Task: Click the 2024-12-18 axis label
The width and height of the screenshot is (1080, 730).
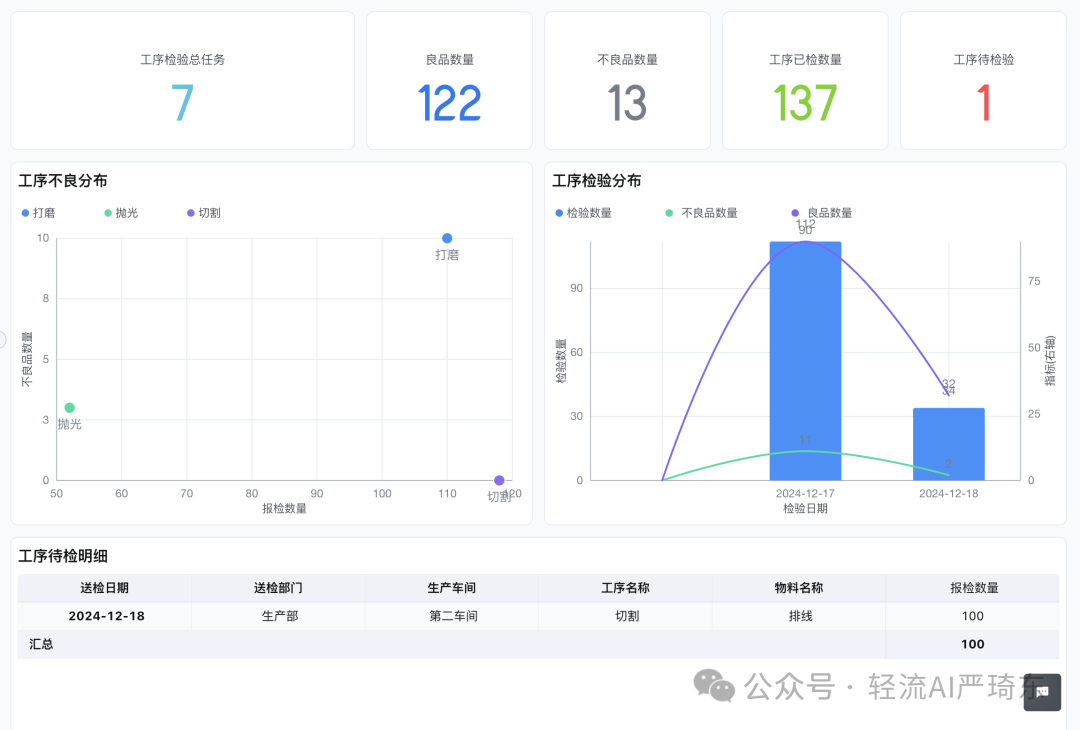Action: coord(948,493)
